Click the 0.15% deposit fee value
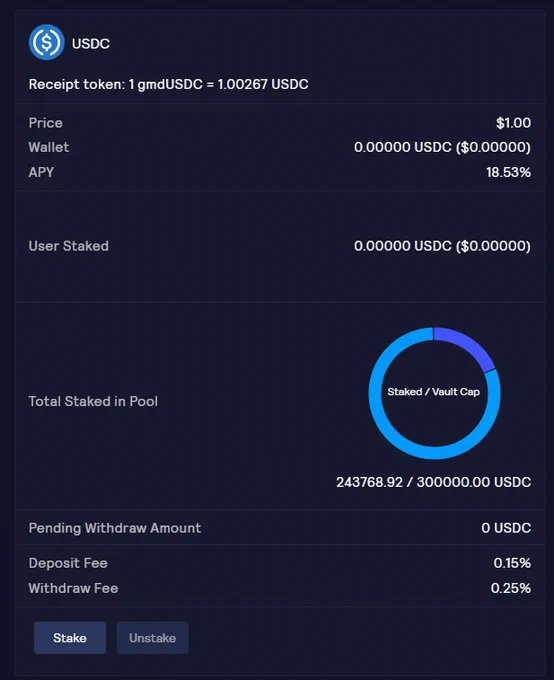The width and height of the screenshot is (554, 680). click(x=512, y=563)
